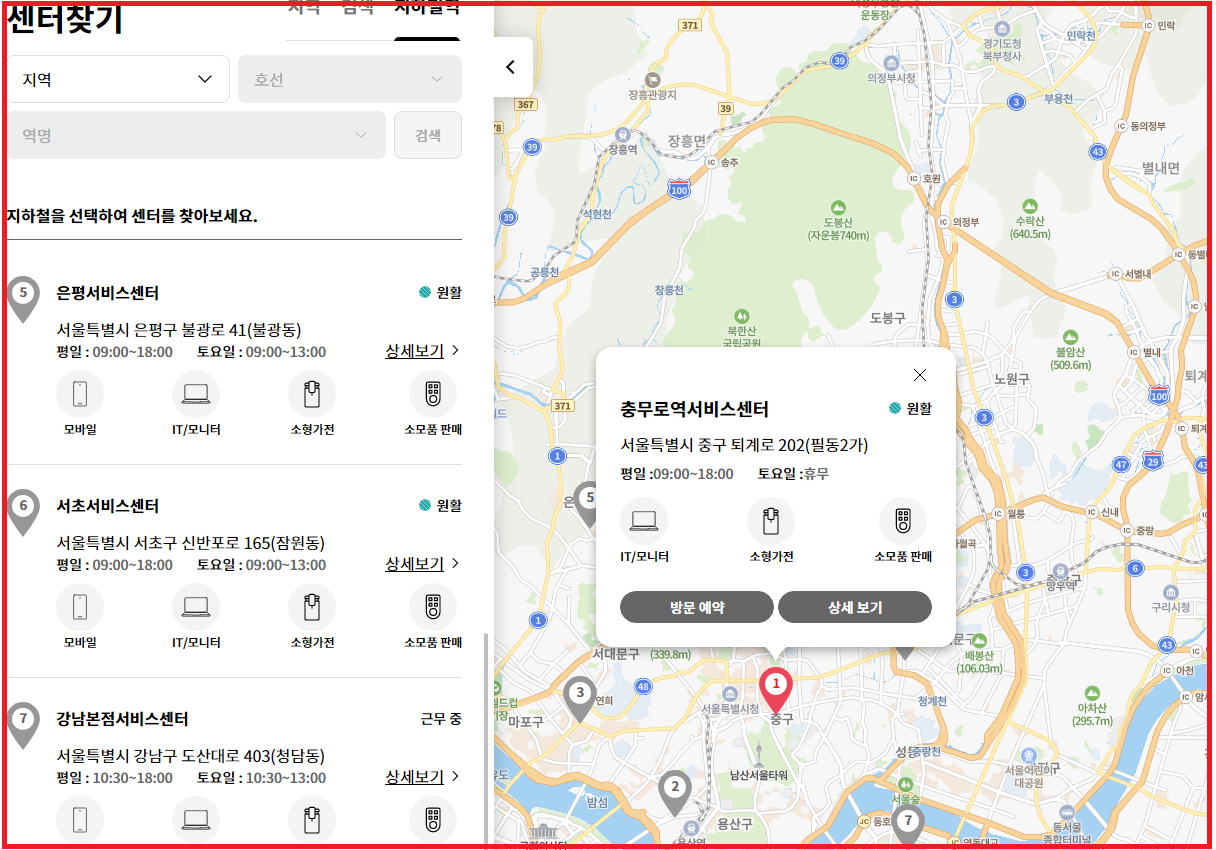This screenshot has width=1216, height=850.
Task: Click address 서울특별시 은평구 불광로 41(불광동)
Action: pos(179,330)
